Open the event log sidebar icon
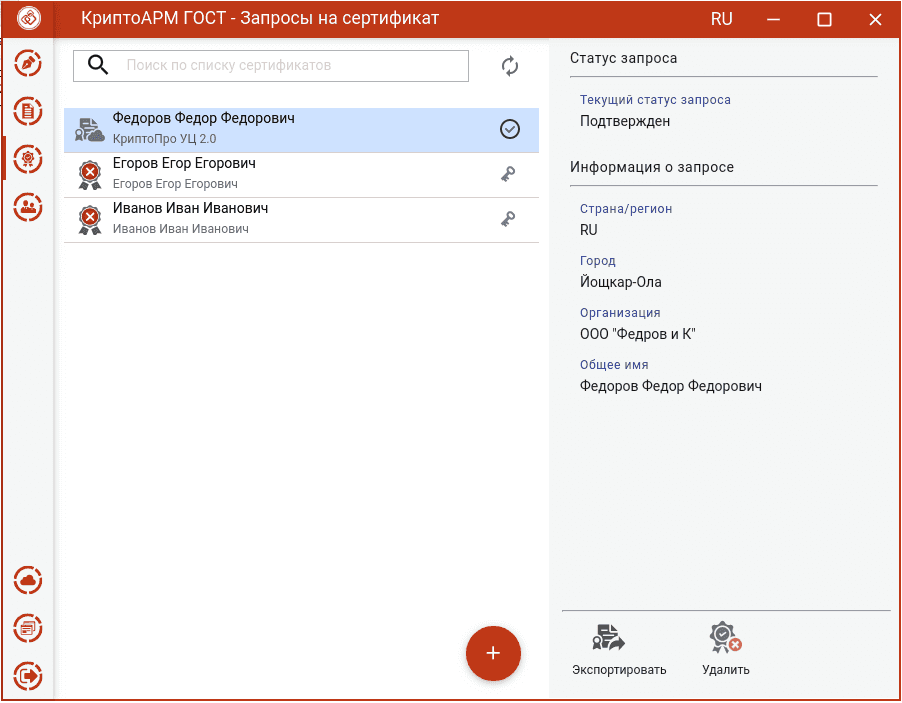Viewport: 902px width, 703px height. (x=28, y=628)
